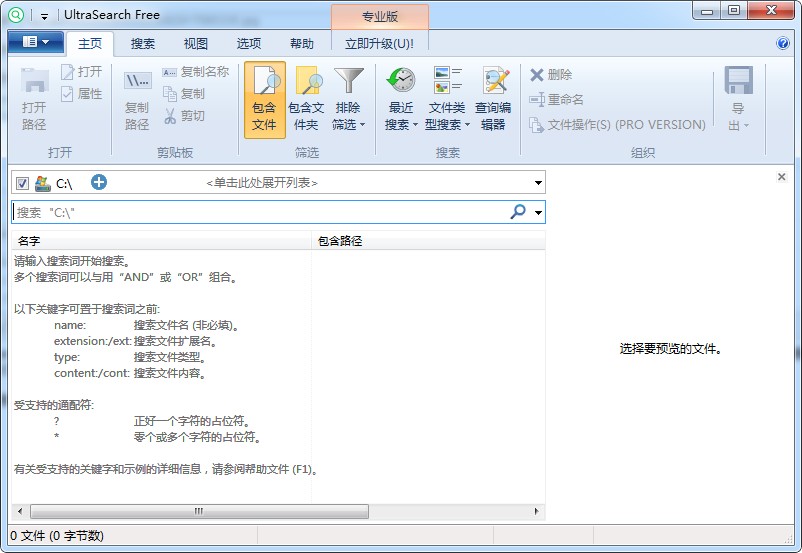Sort by the 包含路径 column header
802x553 pixels.
(x=429, y=241)
